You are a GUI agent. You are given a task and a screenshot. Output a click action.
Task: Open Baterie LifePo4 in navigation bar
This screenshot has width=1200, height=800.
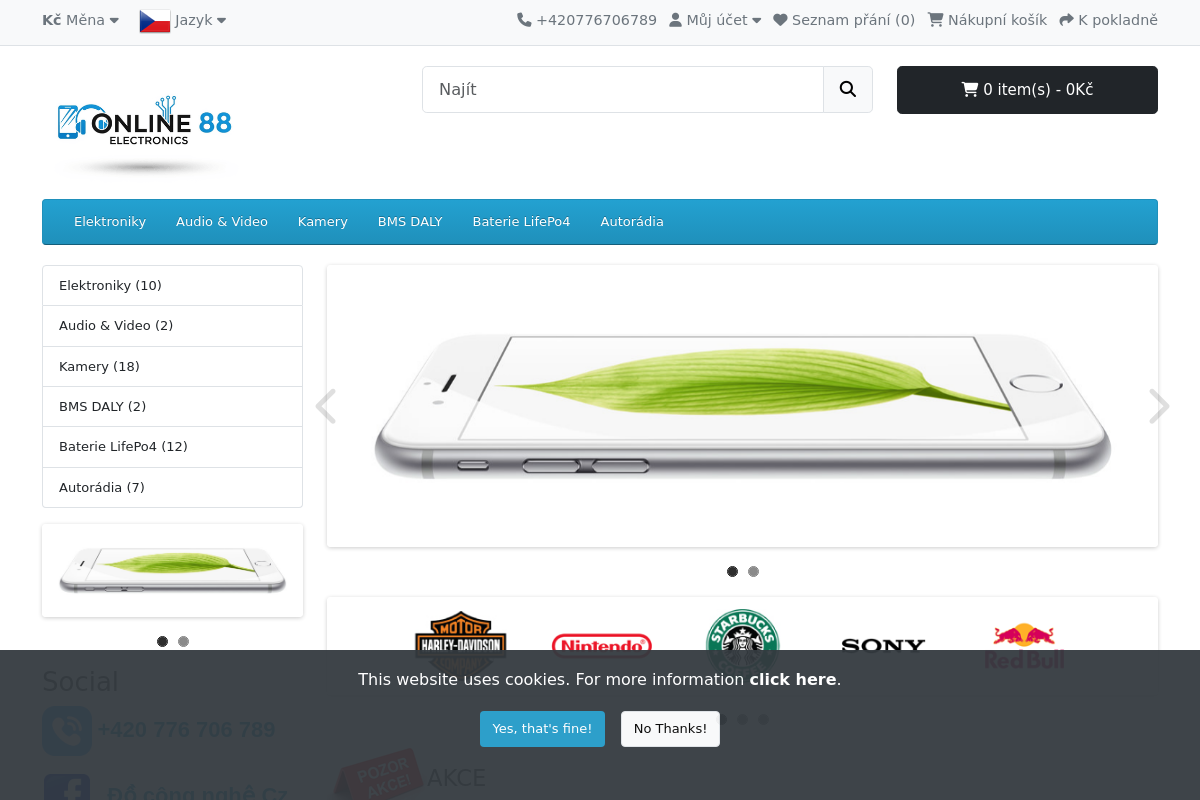521,222
